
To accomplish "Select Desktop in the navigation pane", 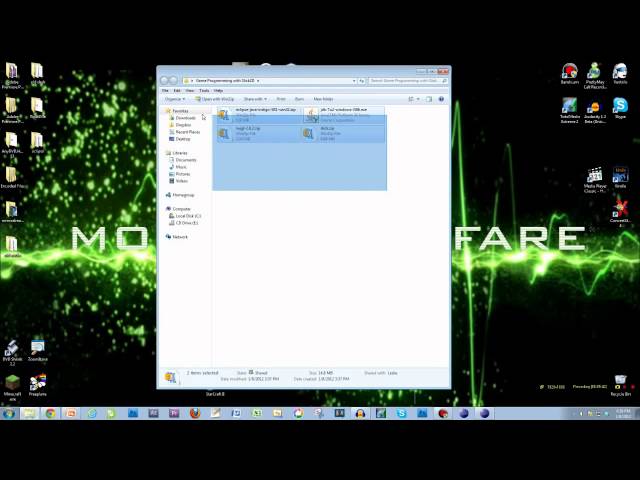I will pos(182,139).
